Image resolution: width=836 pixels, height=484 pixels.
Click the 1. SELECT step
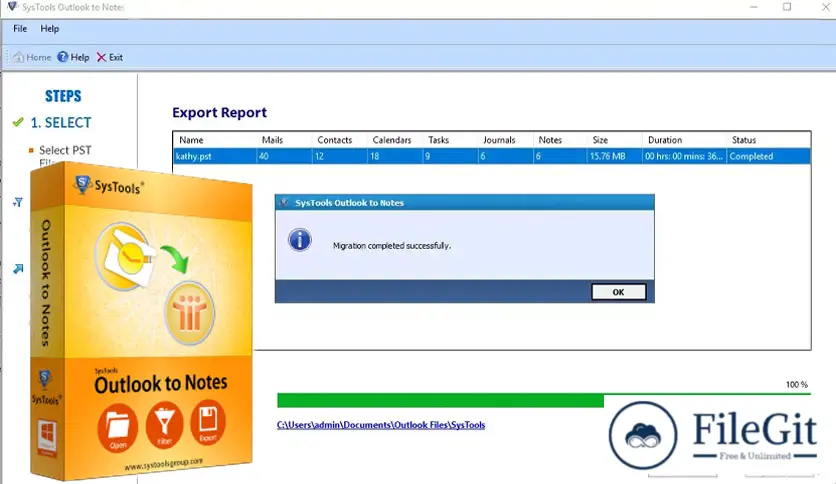(x=61, y=123)
